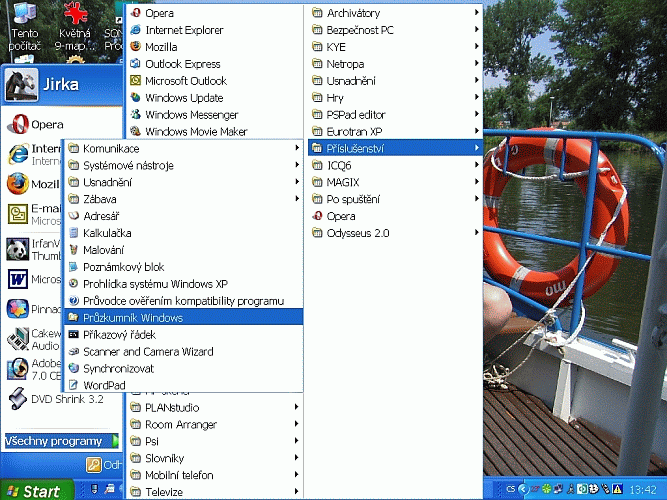Open Malování paint program
The height and width of the screenshot is (500, 667).
tap(183, 250)
